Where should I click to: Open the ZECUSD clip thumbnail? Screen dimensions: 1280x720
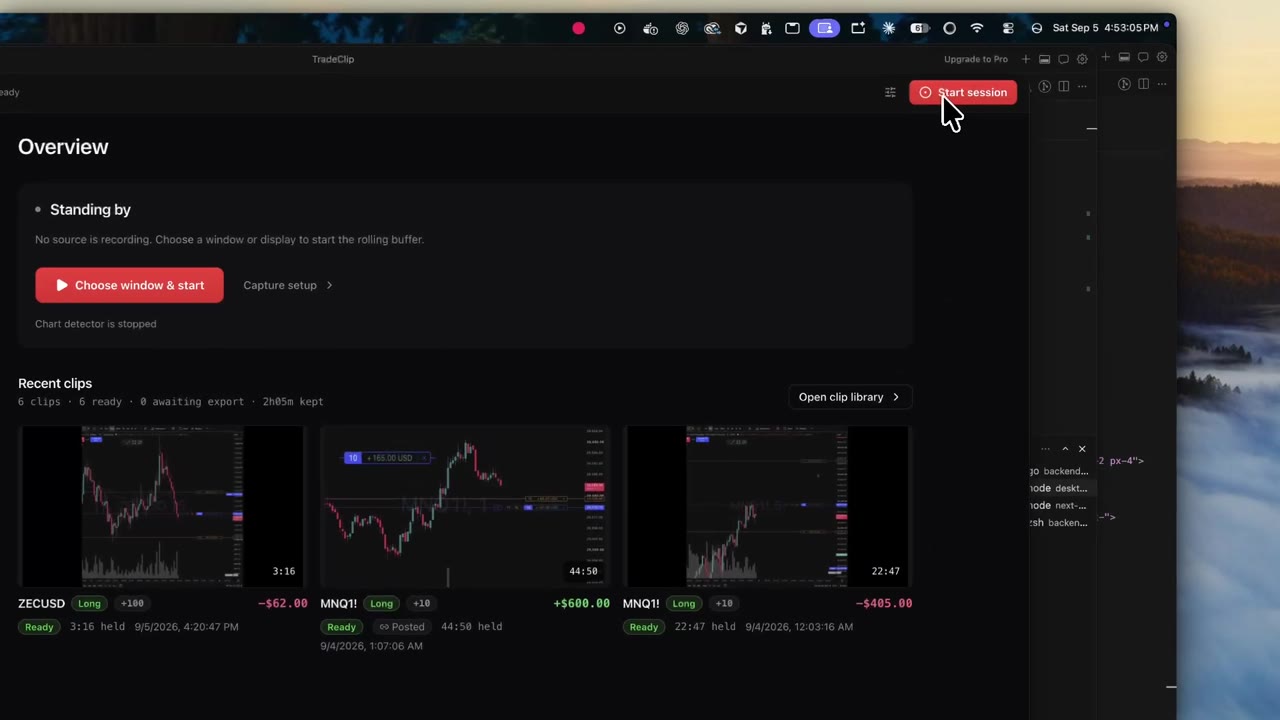tap(162, 506)
